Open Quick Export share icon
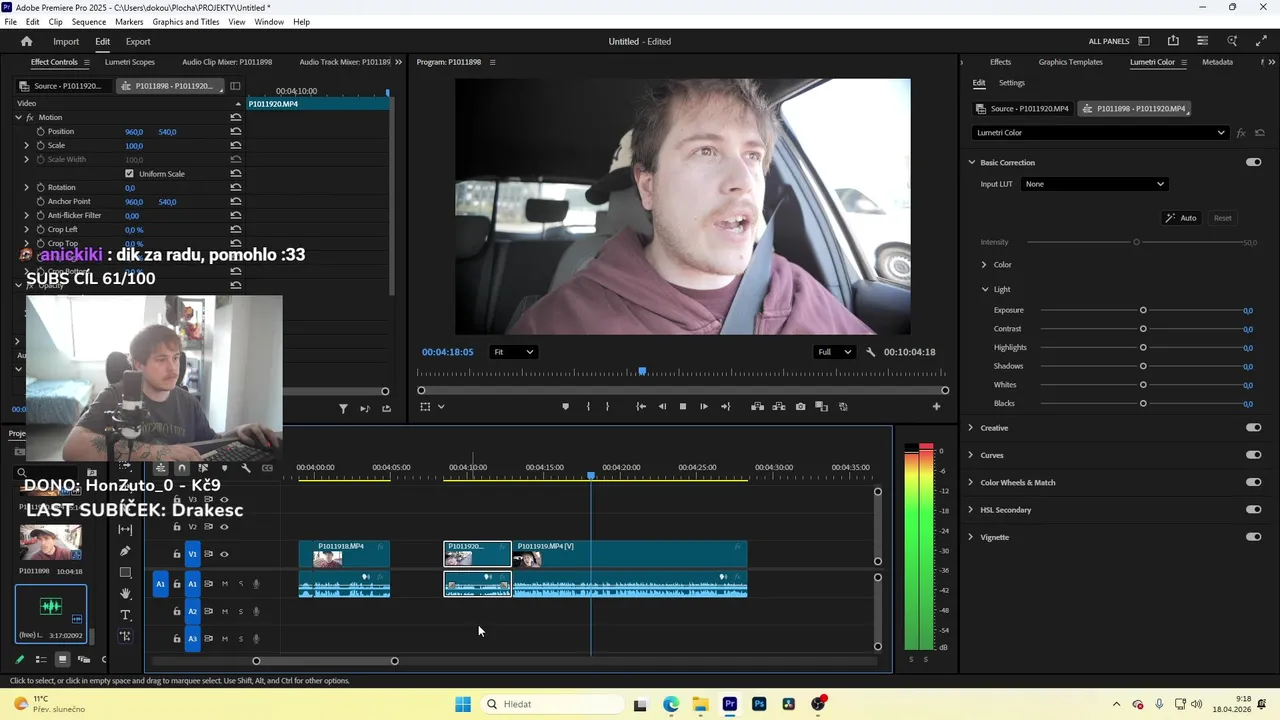Viewport: 1280px width, 720px height. tap(1173, 41)
